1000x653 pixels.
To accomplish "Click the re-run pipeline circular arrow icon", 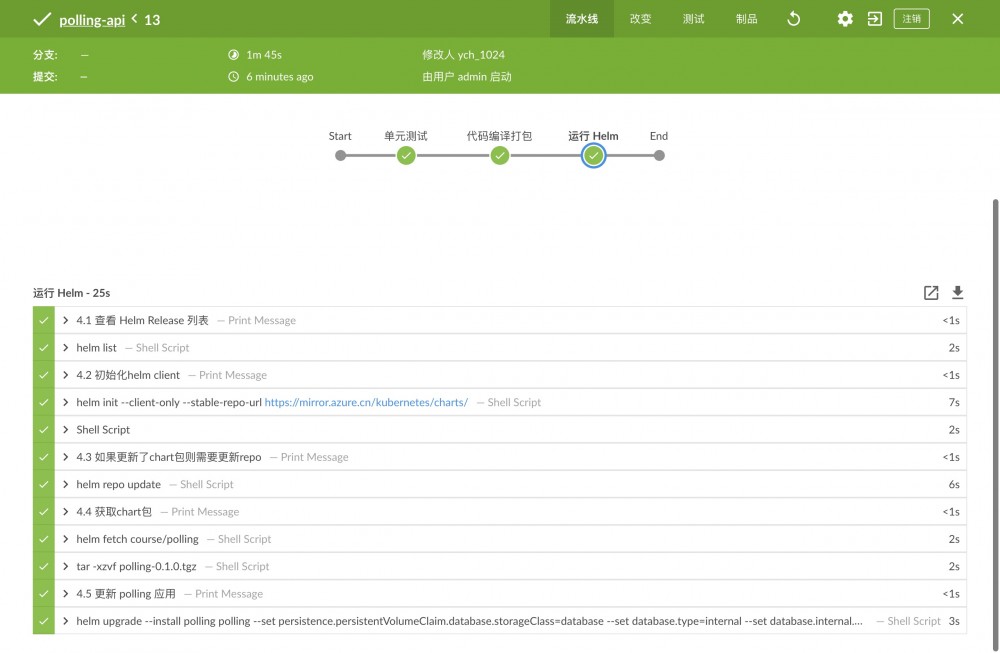I will (x=793, y=19).
